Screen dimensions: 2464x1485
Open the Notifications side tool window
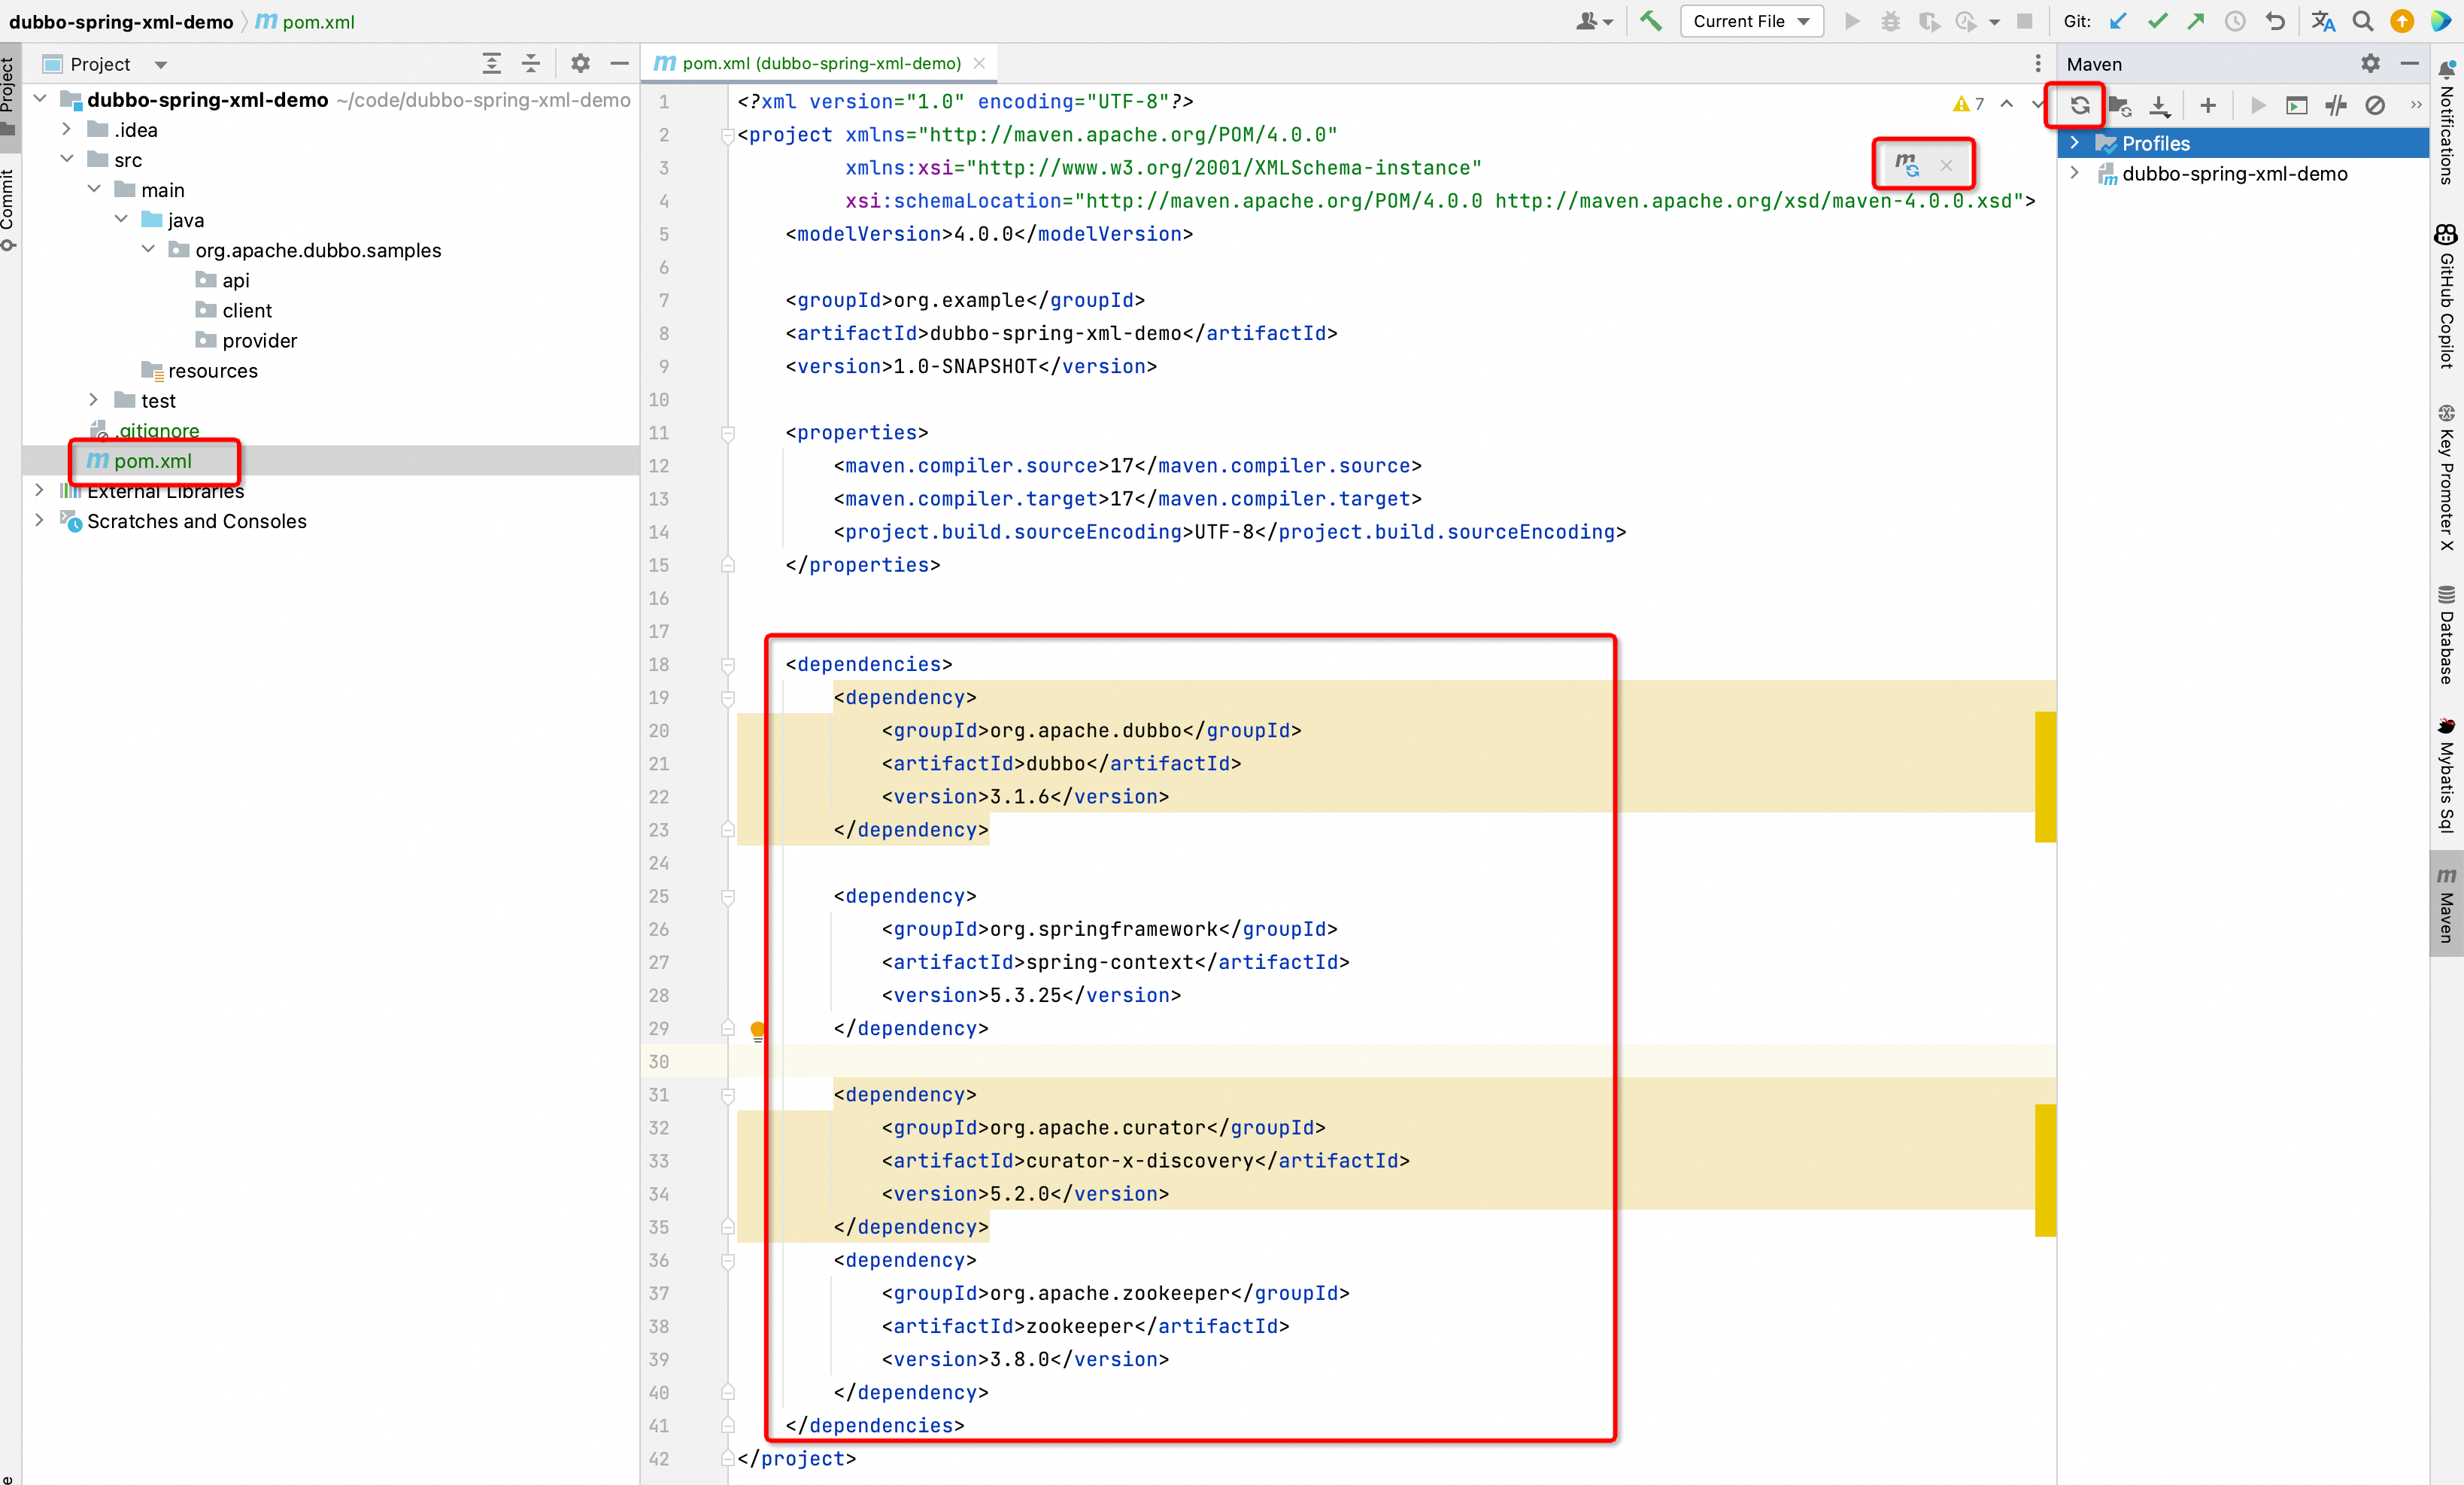2446,125
